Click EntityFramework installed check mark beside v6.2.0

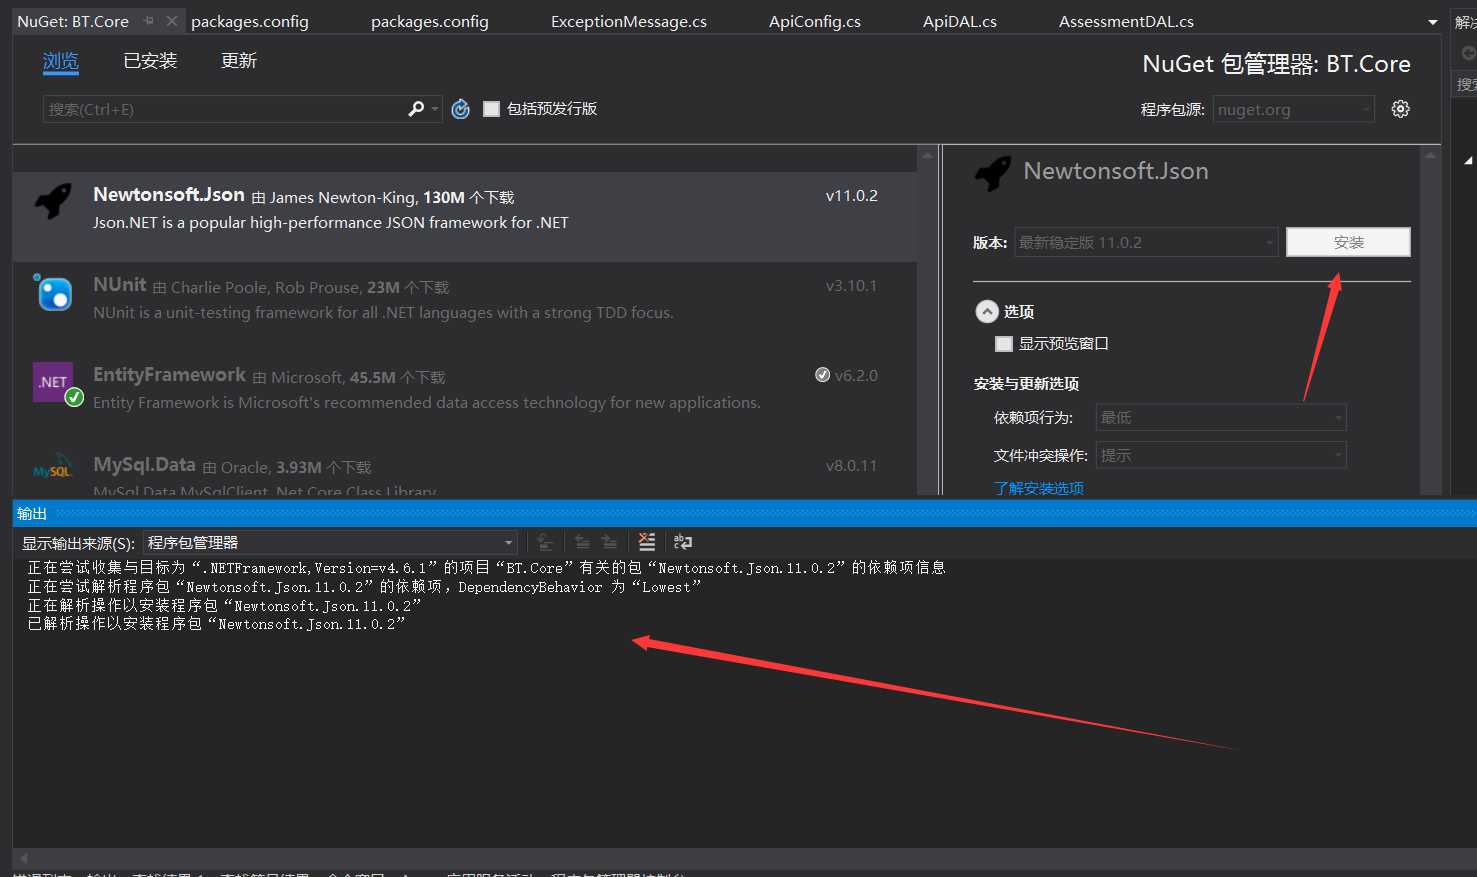[x=822, y=375]
